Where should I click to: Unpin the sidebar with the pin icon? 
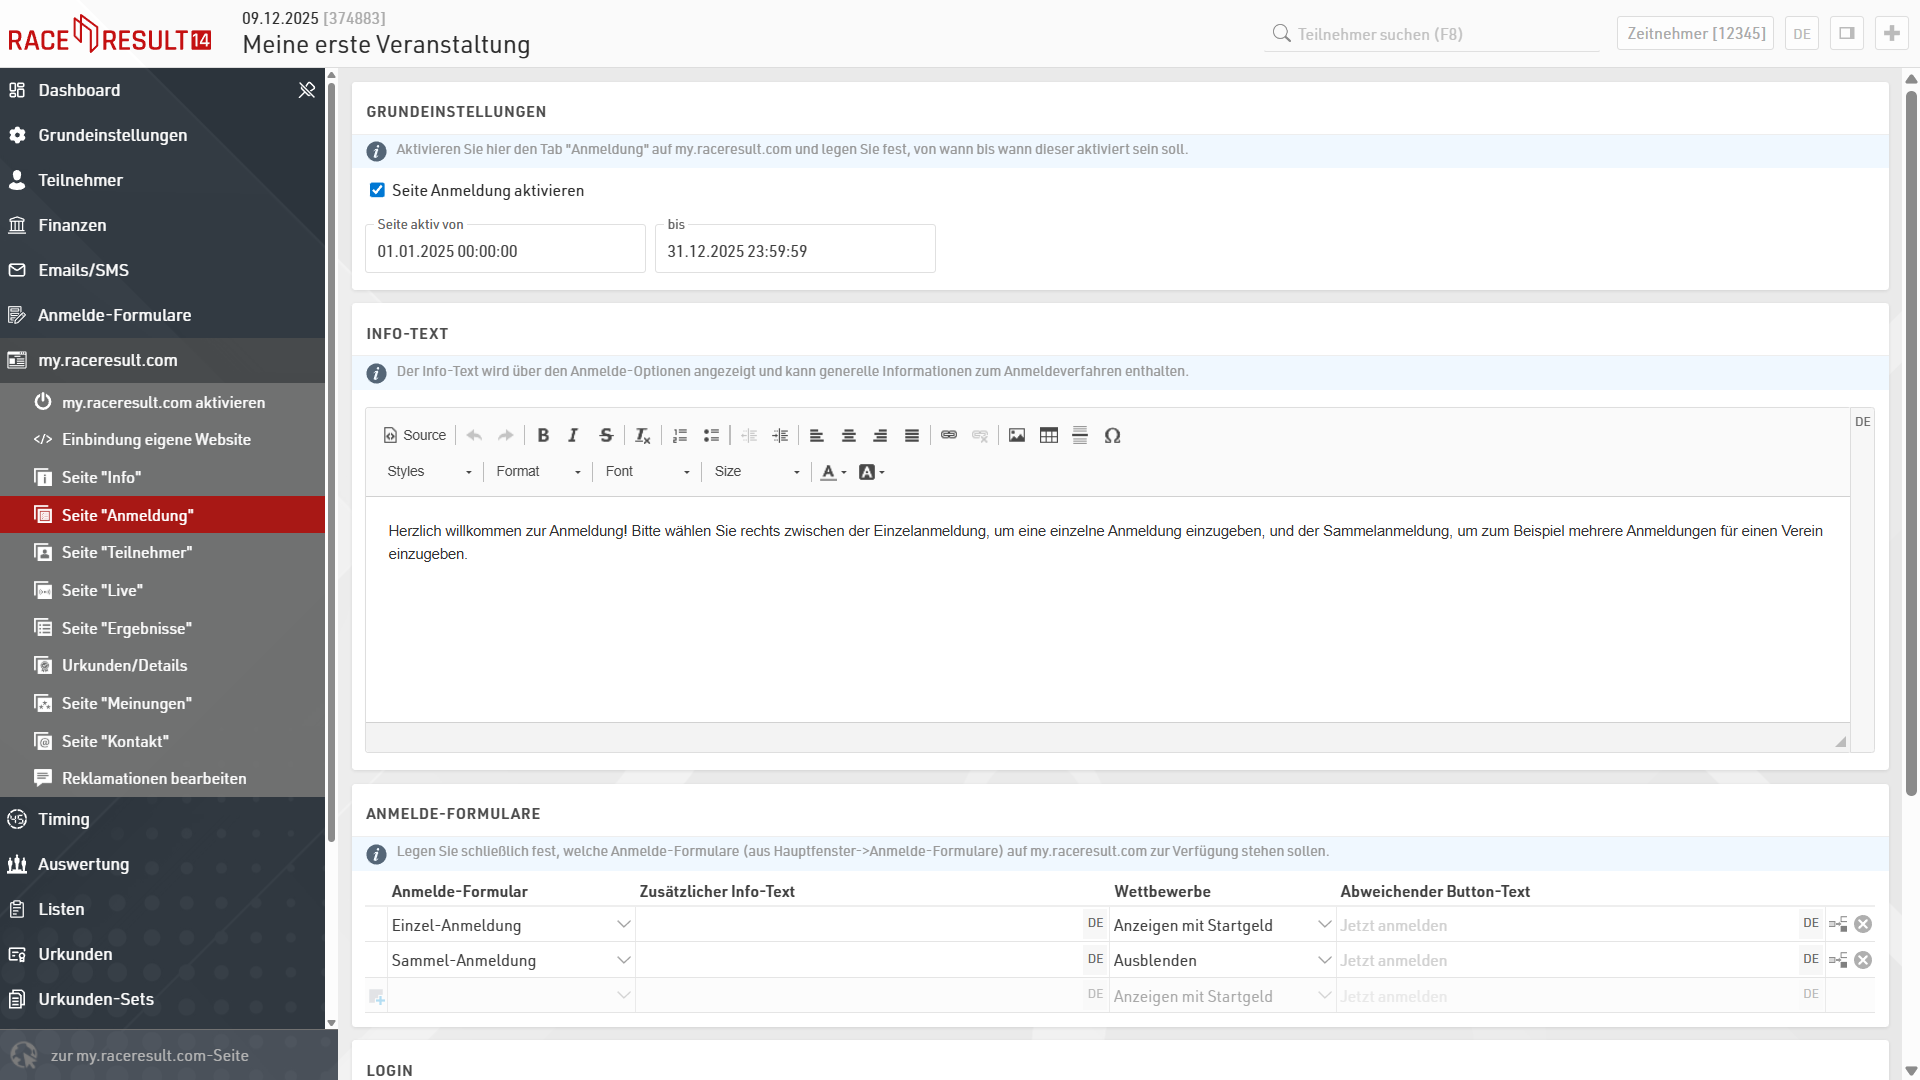307,90
